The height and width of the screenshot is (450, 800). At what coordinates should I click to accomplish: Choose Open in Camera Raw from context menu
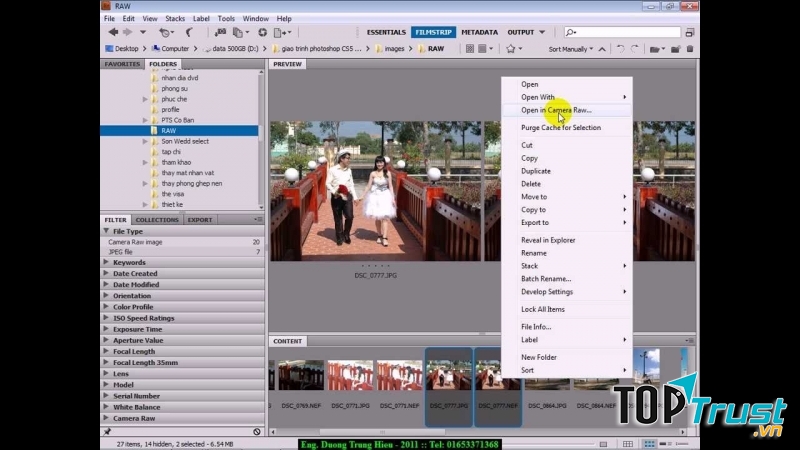click(x=556, y=110)
